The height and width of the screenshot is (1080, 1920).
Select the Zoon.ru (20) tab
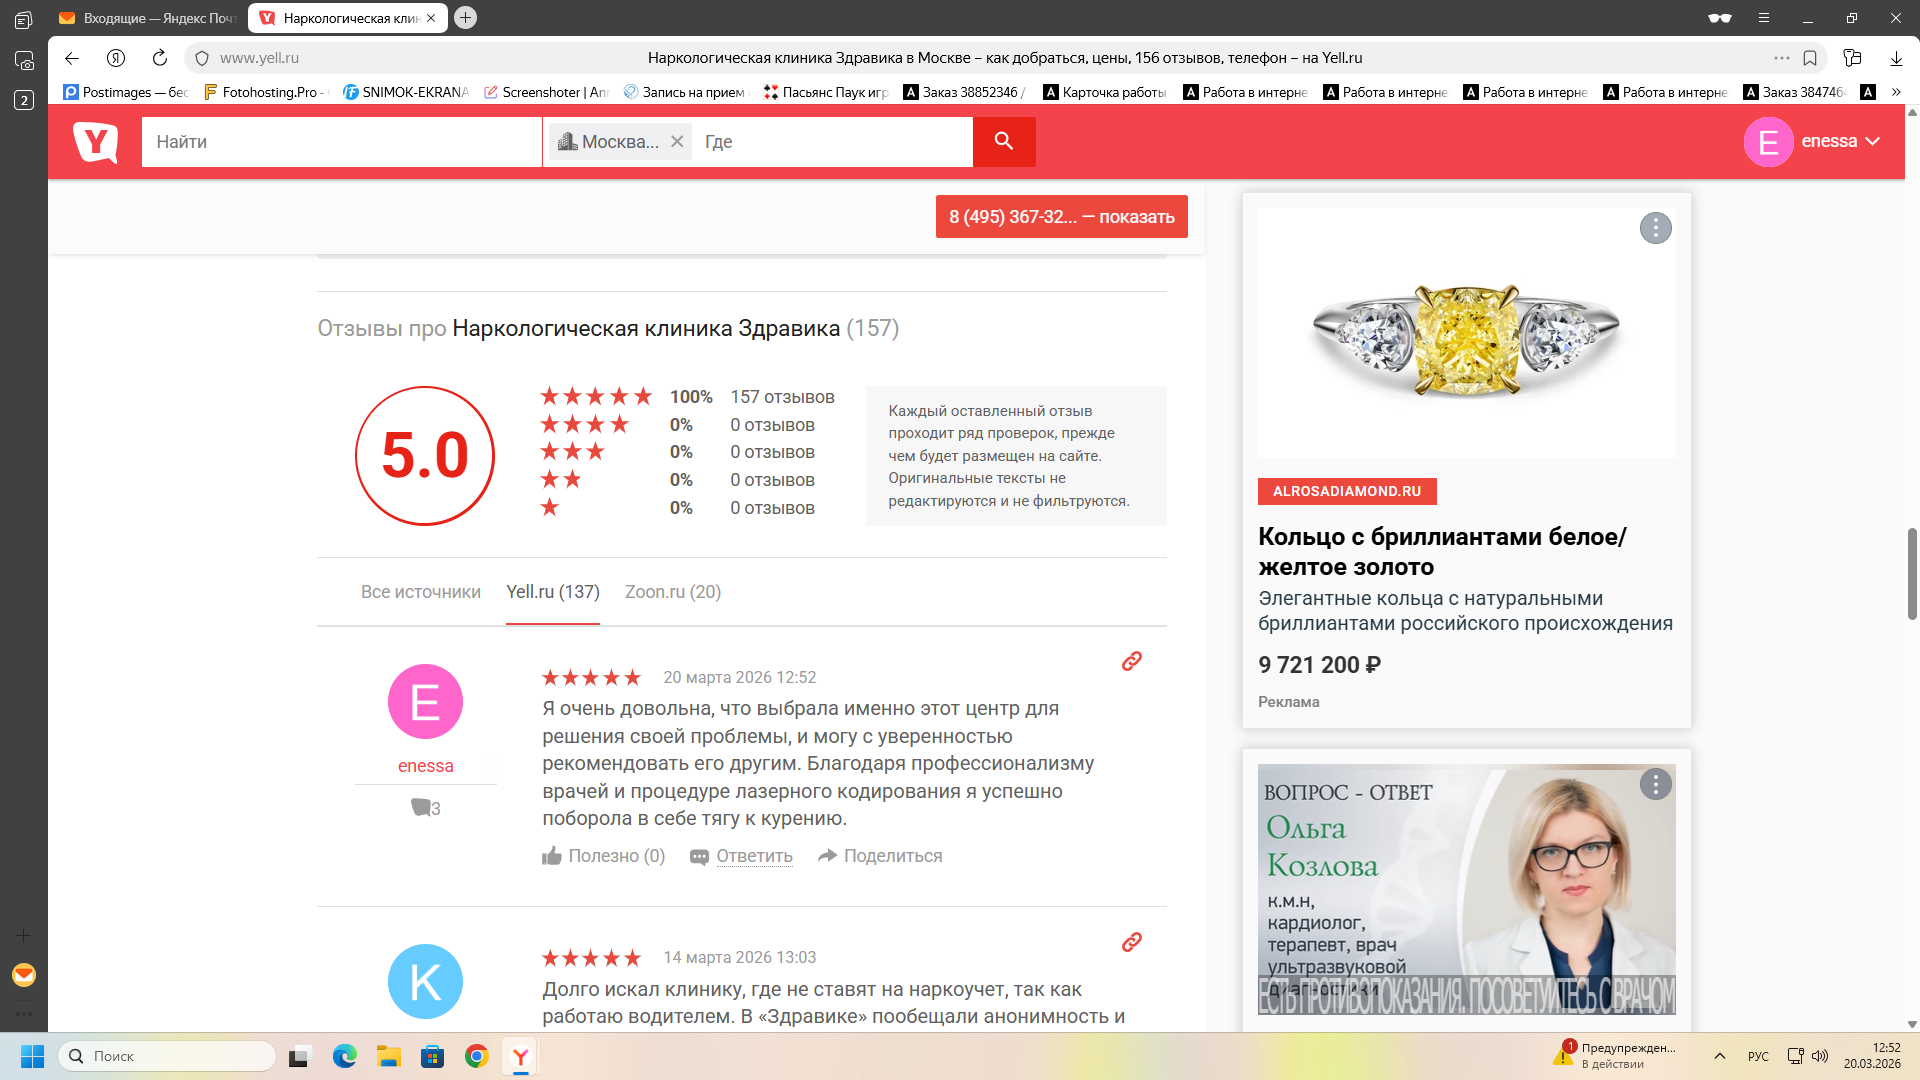click(672, 592)
